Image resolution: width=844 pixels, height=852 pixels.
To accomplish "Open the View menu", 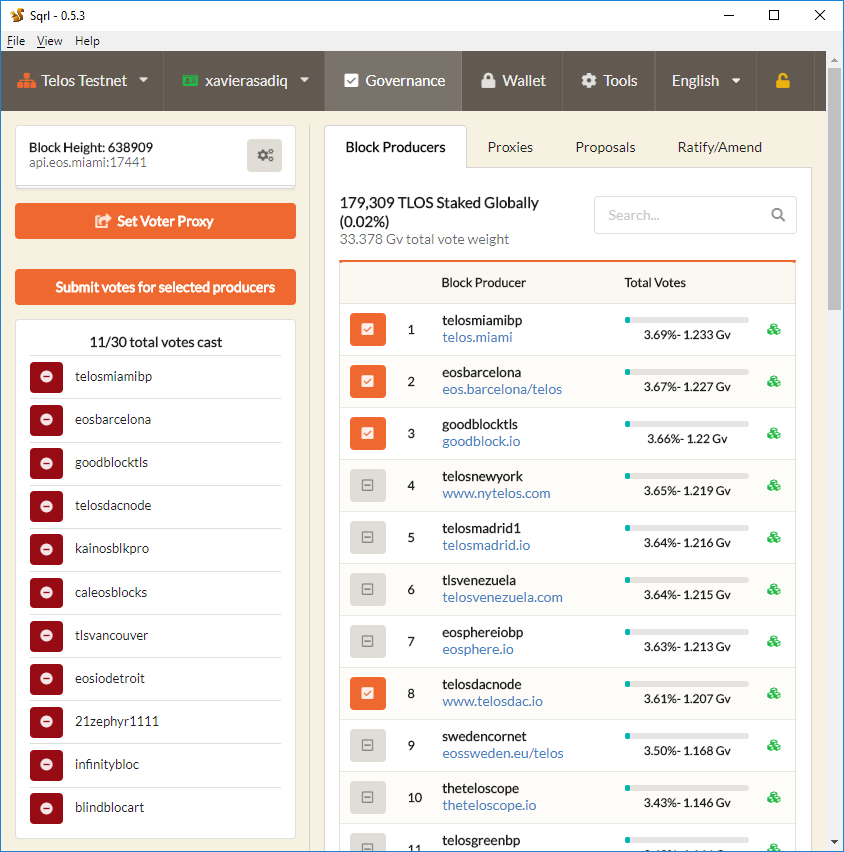I will (49, 41).
